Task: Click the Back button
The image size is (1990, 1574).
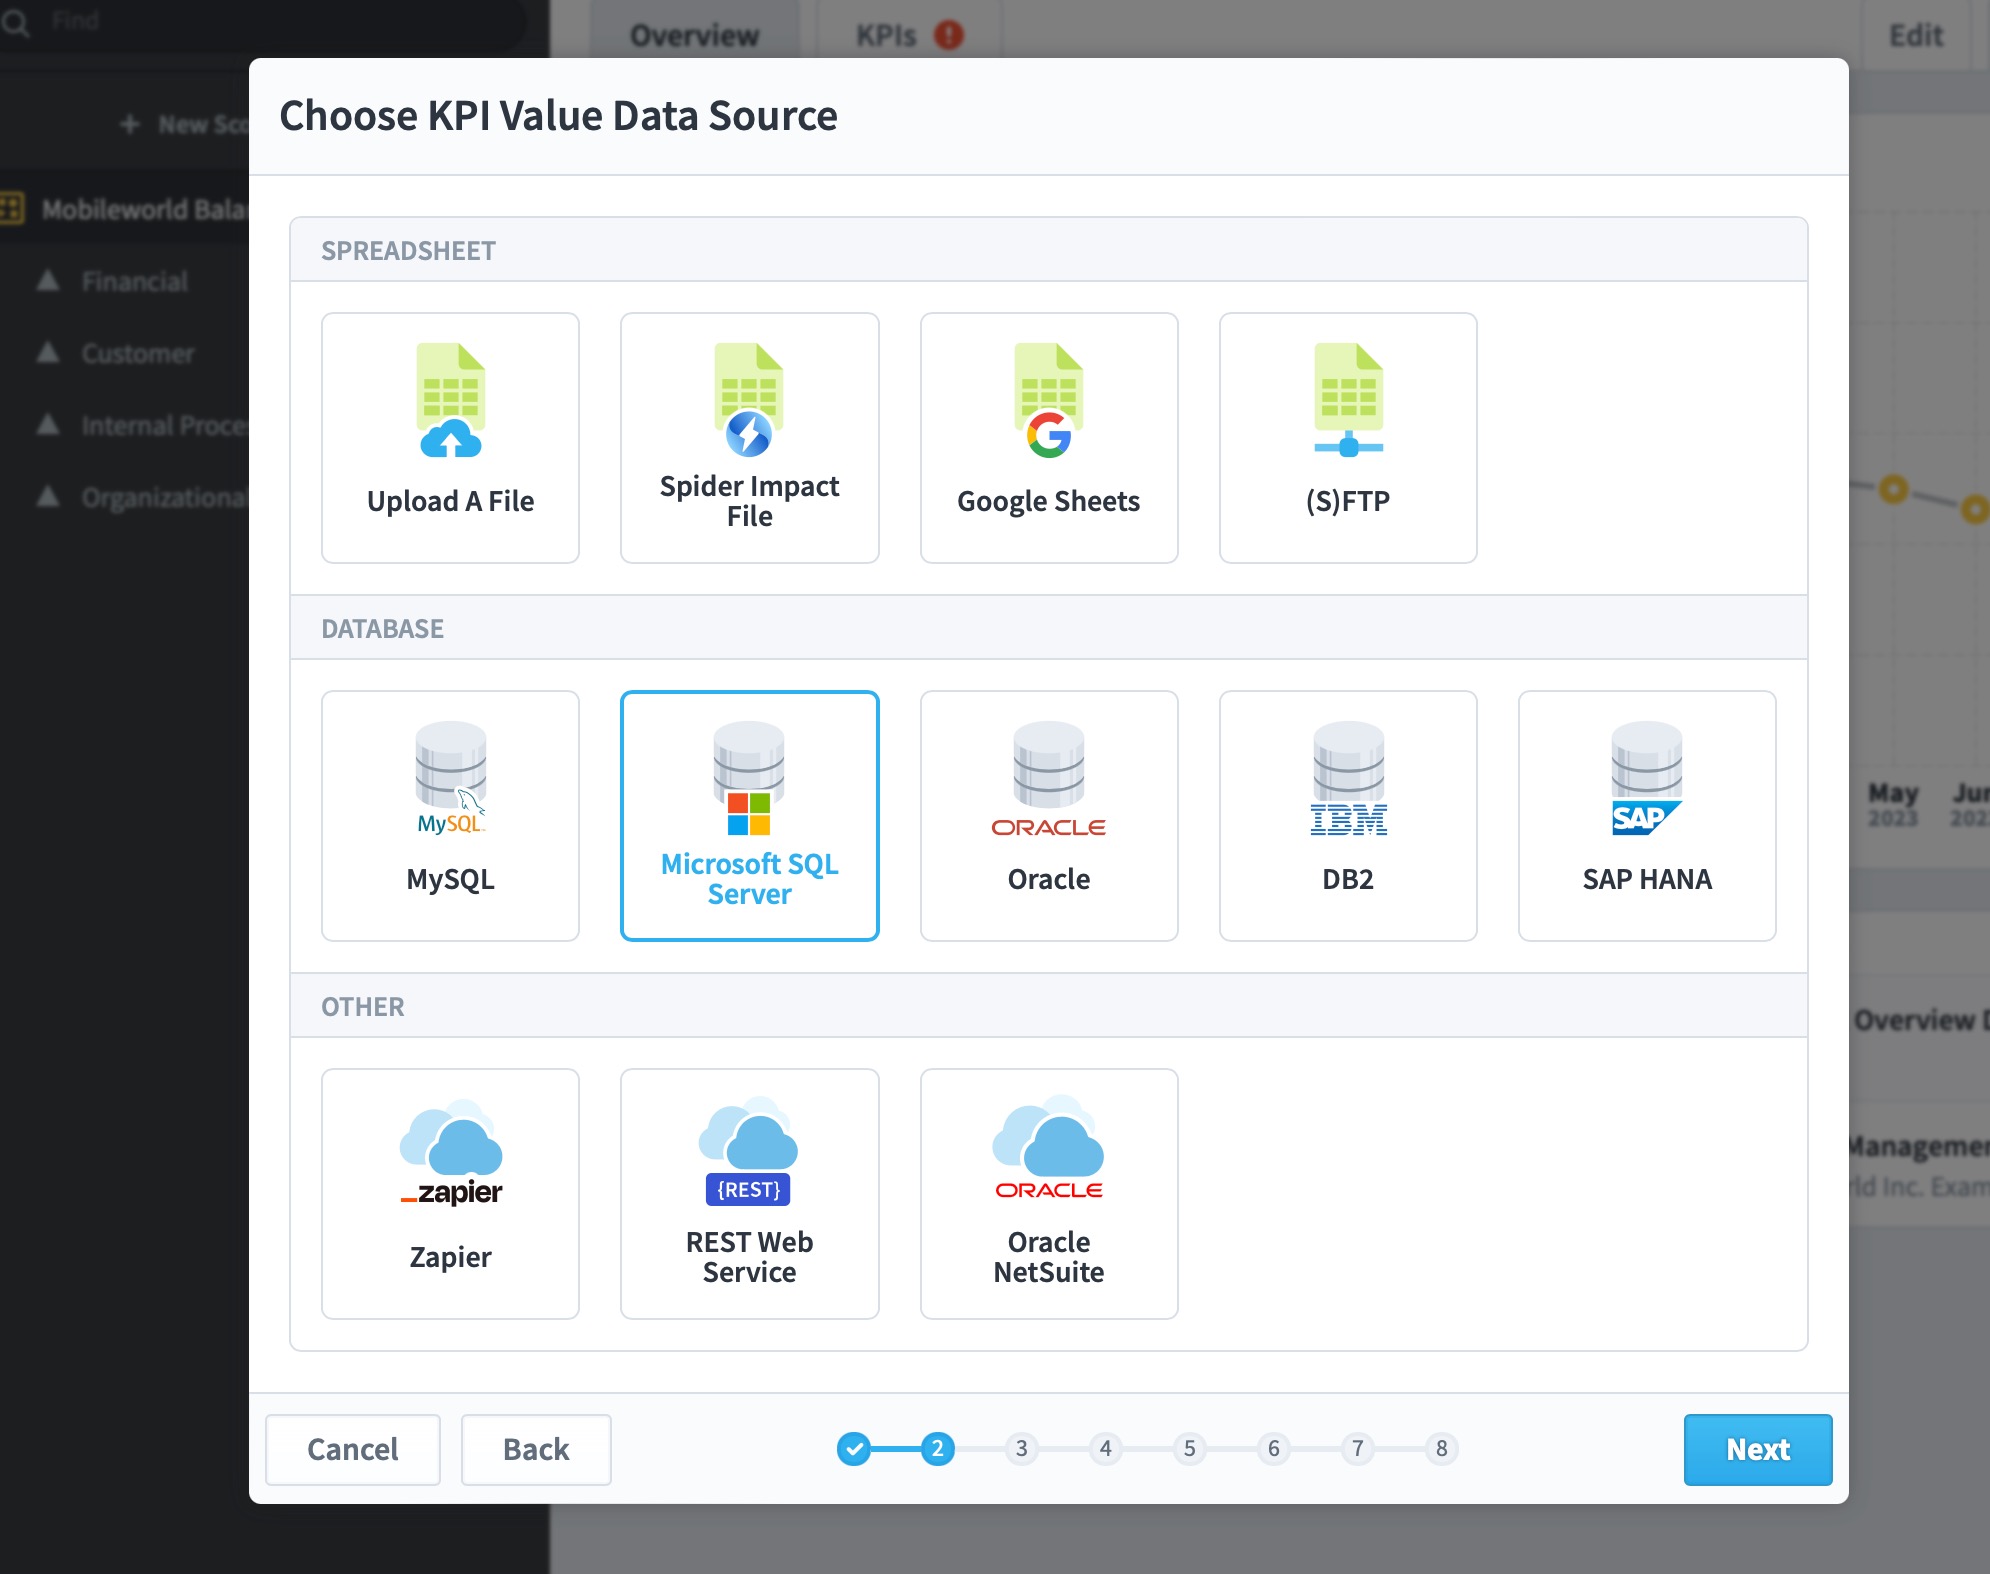Action: tap(536, 1449)
